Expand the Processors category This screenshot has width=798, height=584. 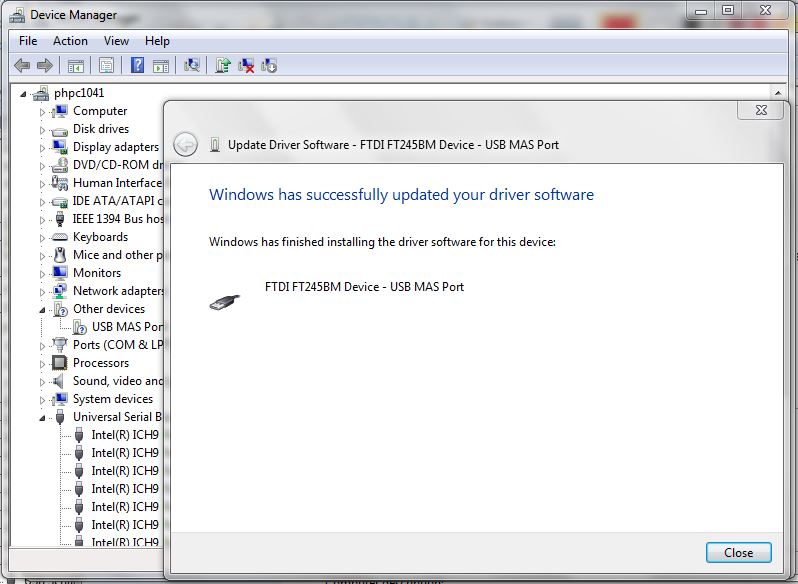click(x=42, y=364)
